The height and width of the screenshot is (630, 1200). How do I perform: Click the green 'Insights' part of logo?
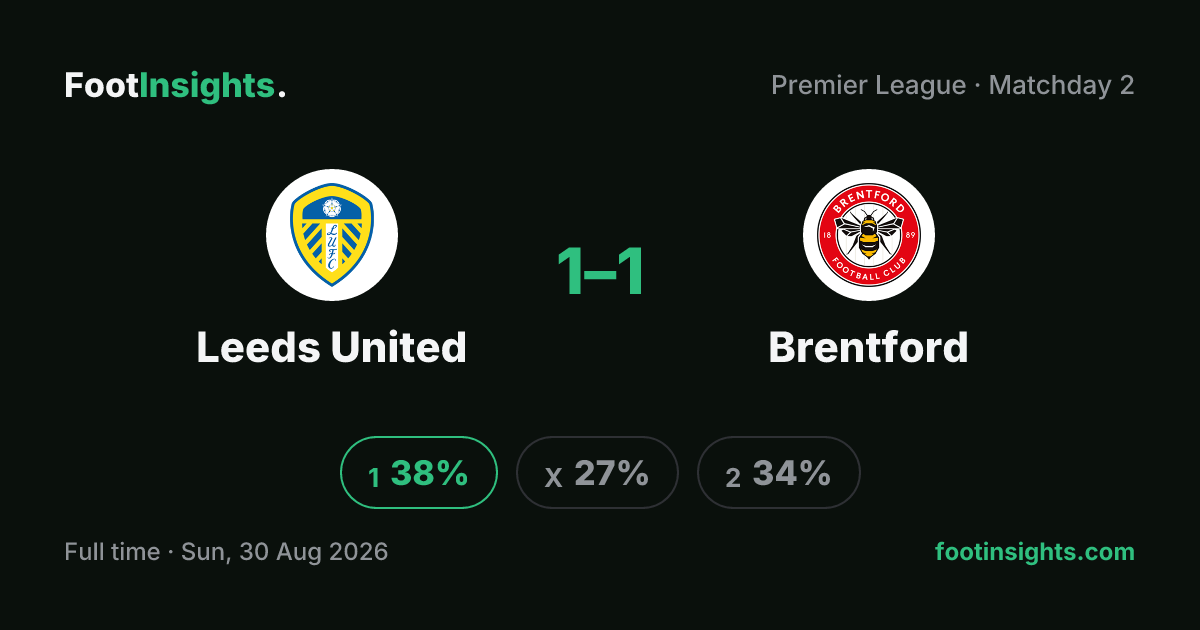click(x=207, y=86)
